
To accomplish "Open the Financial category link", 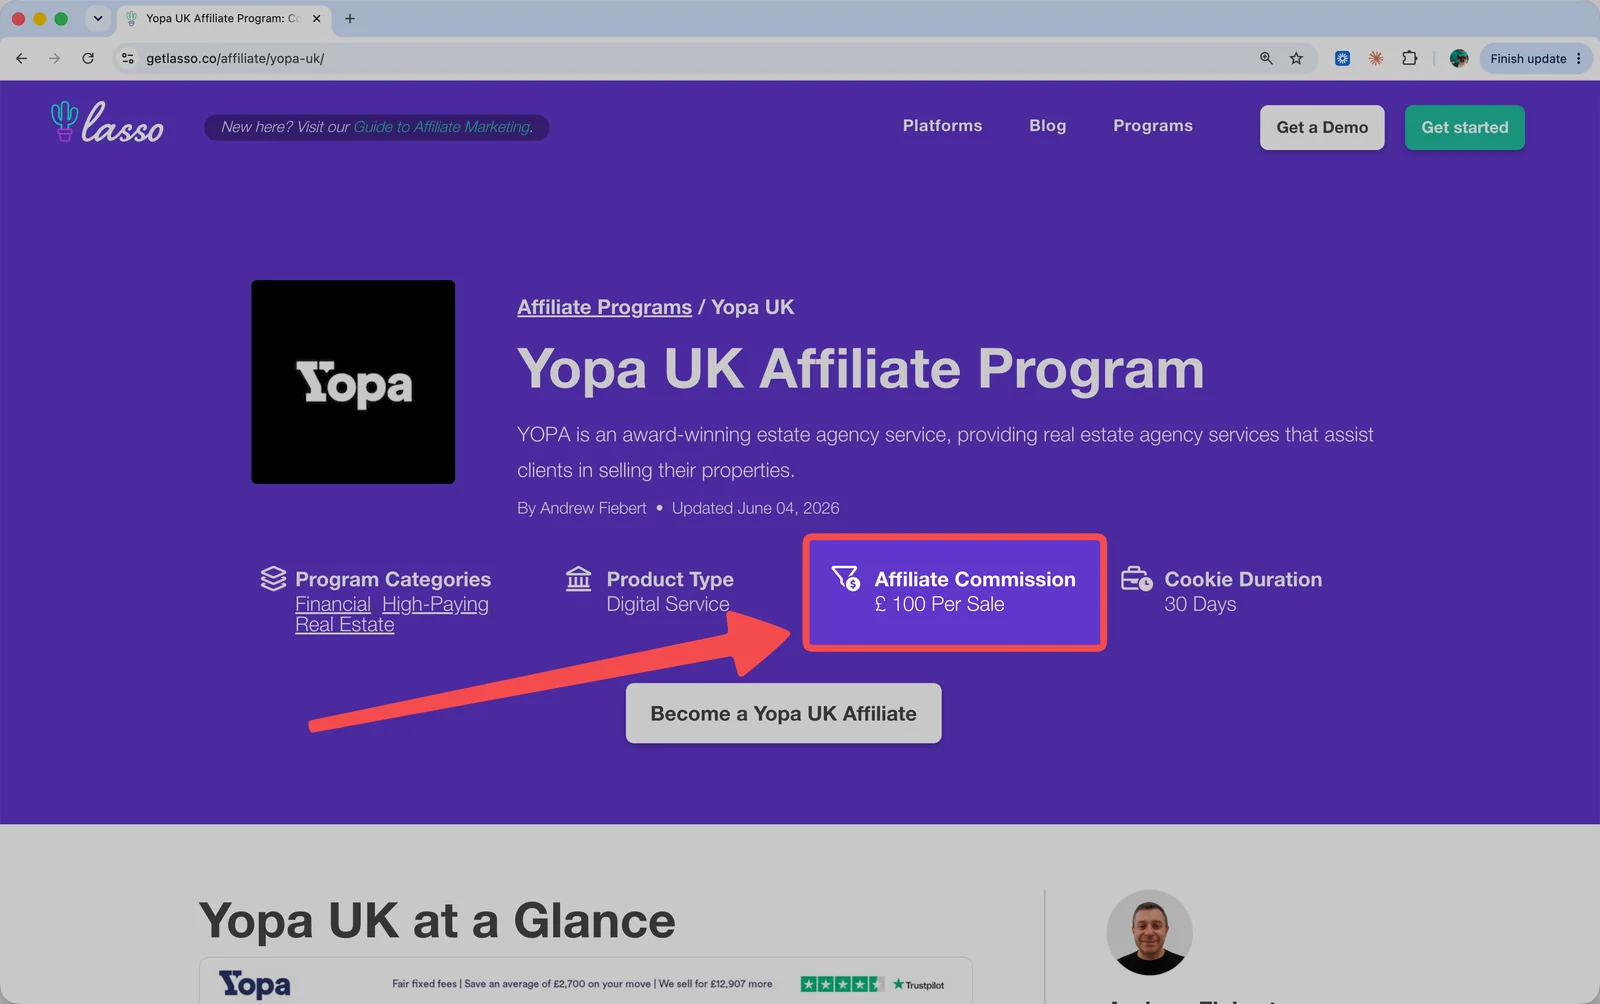I will point(333,604).
